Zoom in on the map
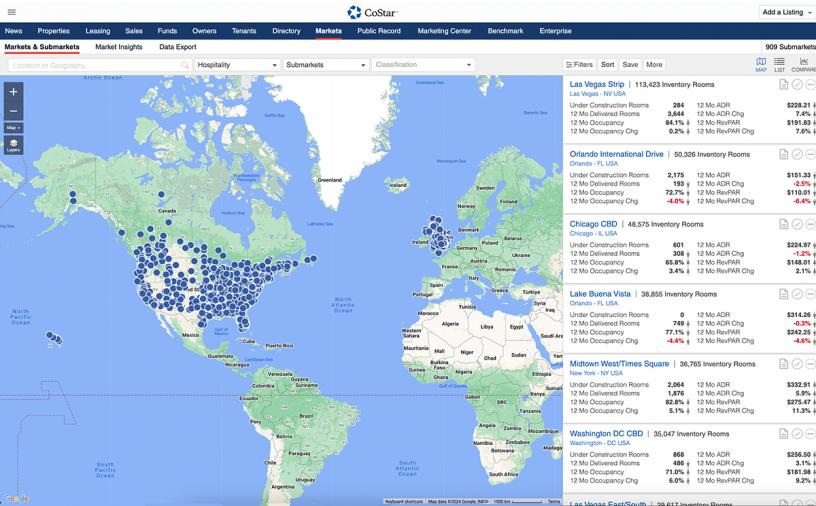 [x=13, y=92]
